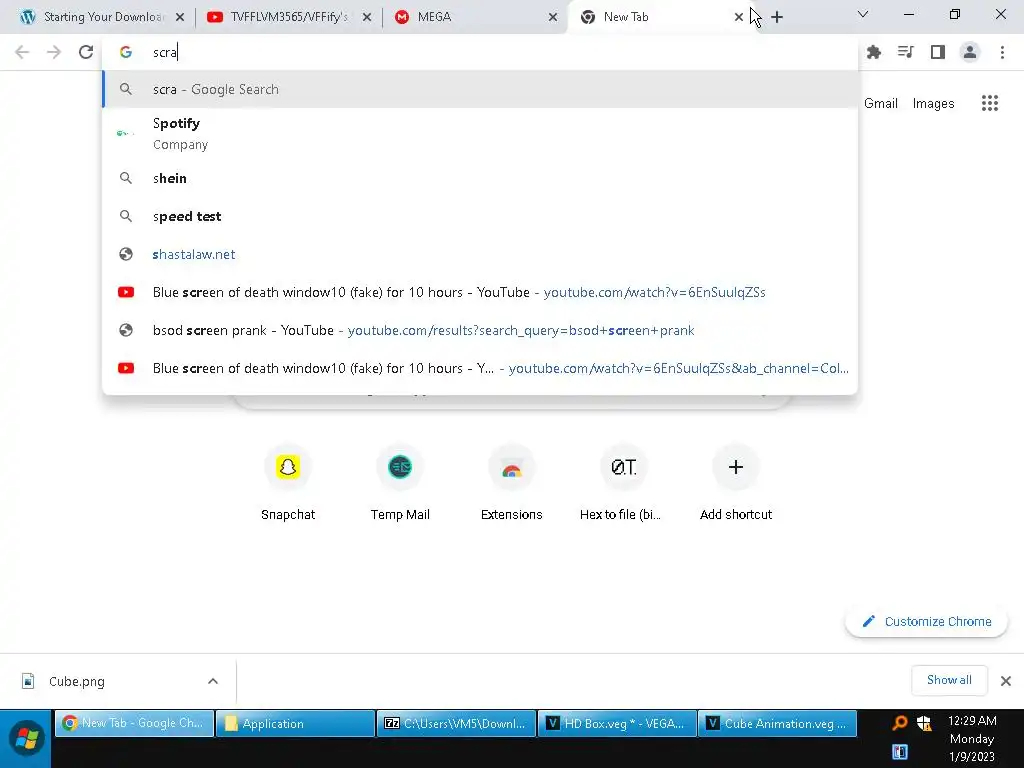Dismiss the downloads bar
The image size is (1024, 768).
[1006, 681]
